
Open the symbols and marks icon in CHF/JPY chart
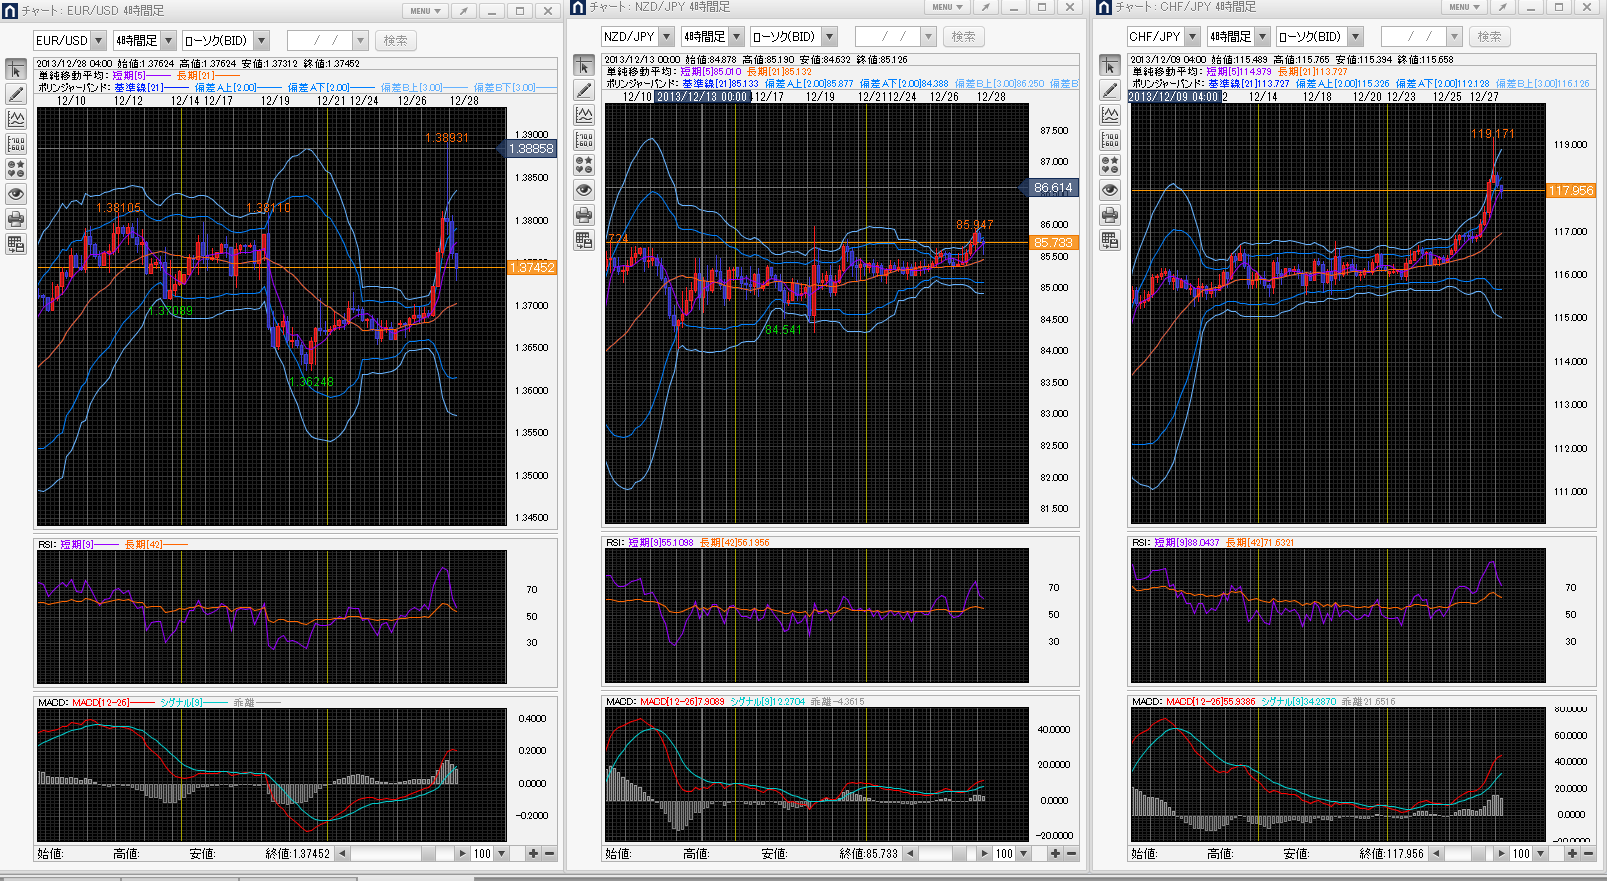pos(1110,165)
